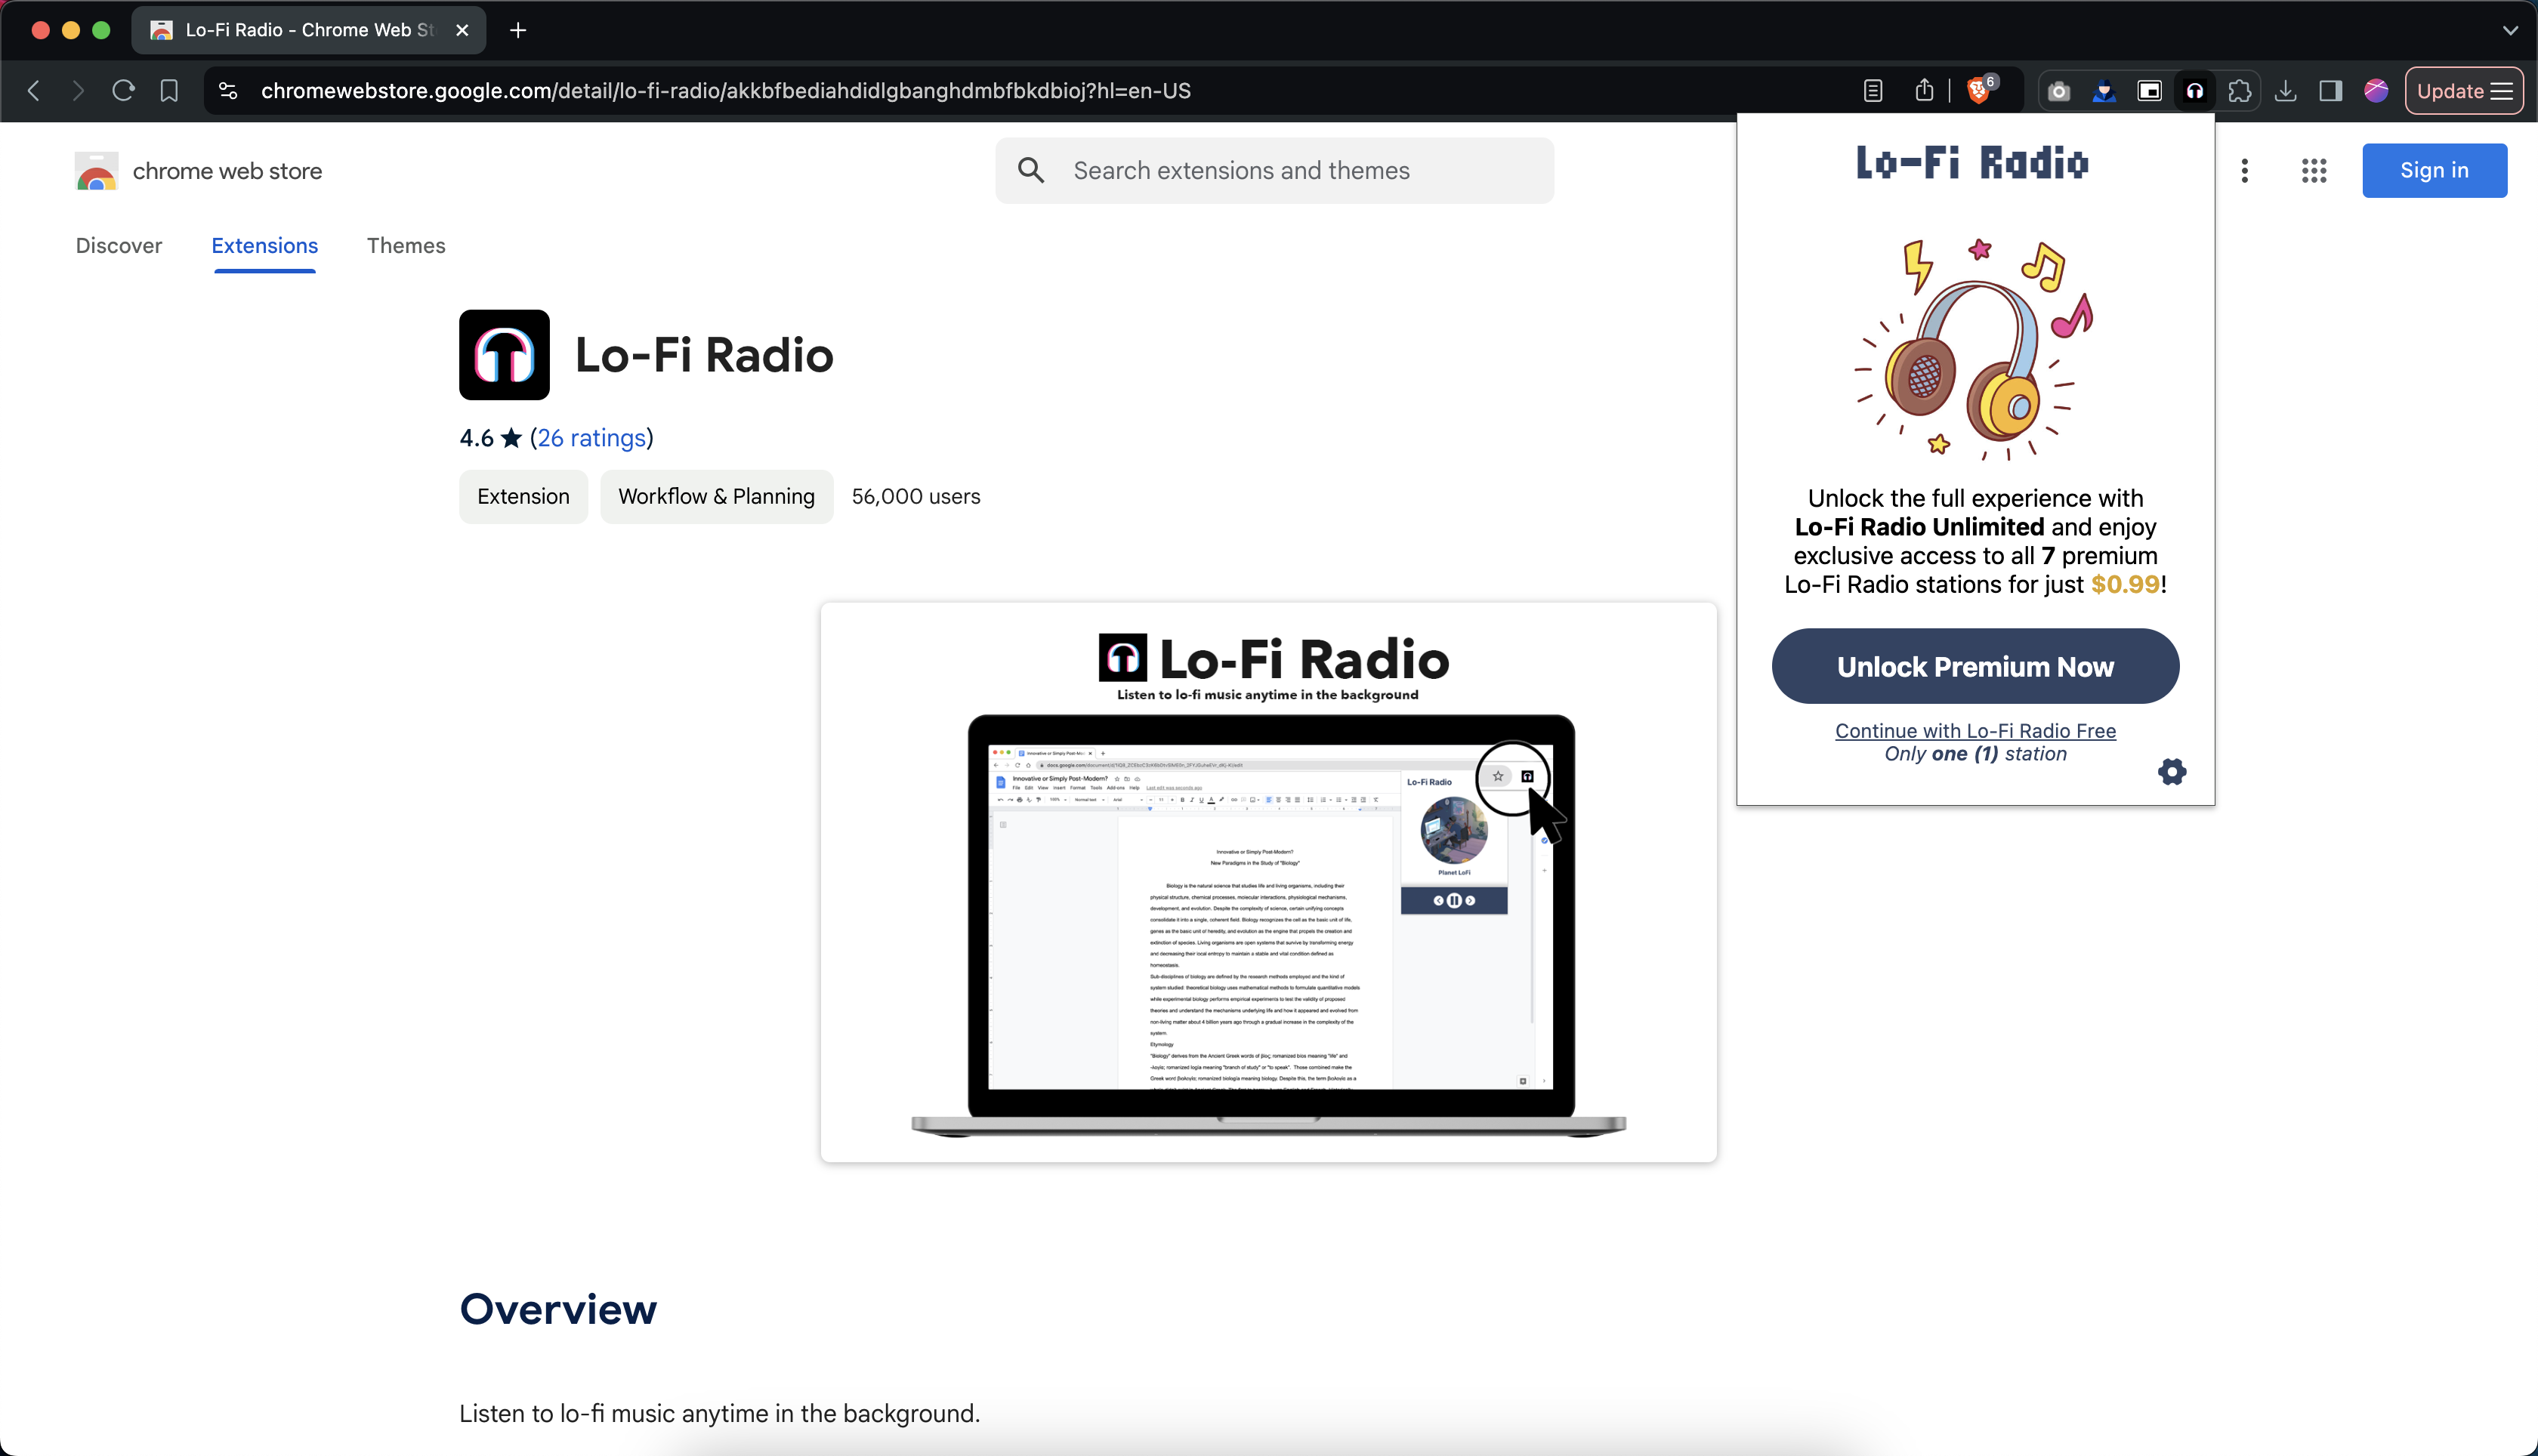
Task: Click the pixelated Lo-Fi Radio popup title
Action: [1972, 163]
